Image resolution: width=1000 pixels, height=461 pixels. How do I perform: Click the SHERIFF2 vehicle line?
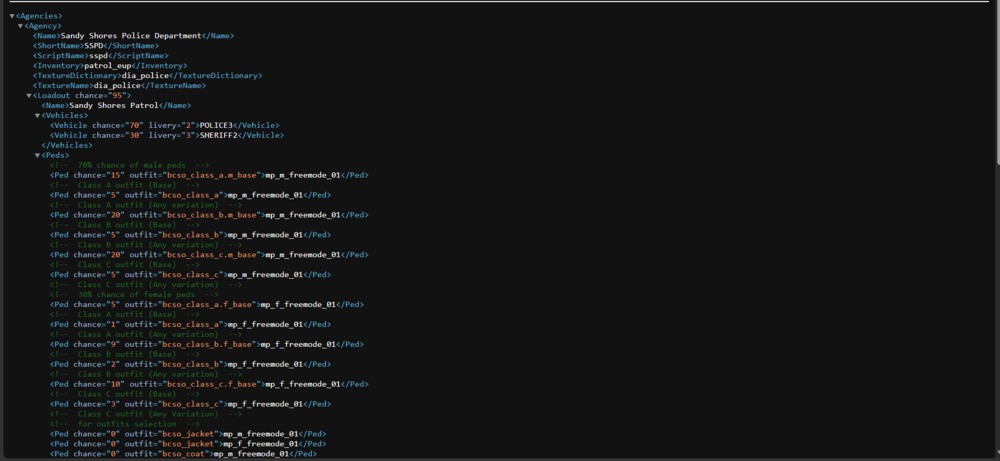(167, 135)
